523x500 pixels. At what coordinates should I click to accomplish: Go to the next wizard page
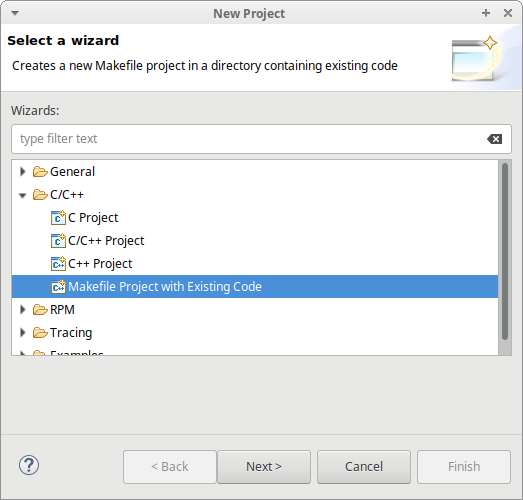click(264, 467)
